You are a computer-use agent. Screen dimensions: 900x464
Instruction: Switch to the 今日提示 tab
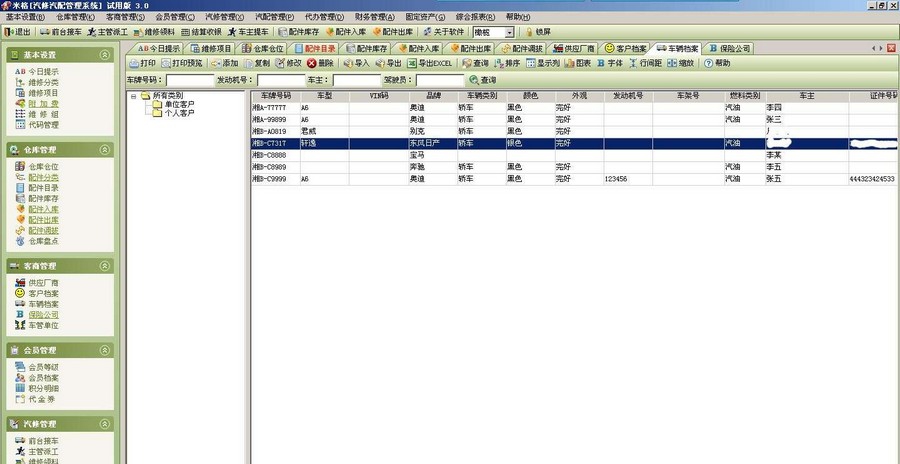tap(159, 49)
